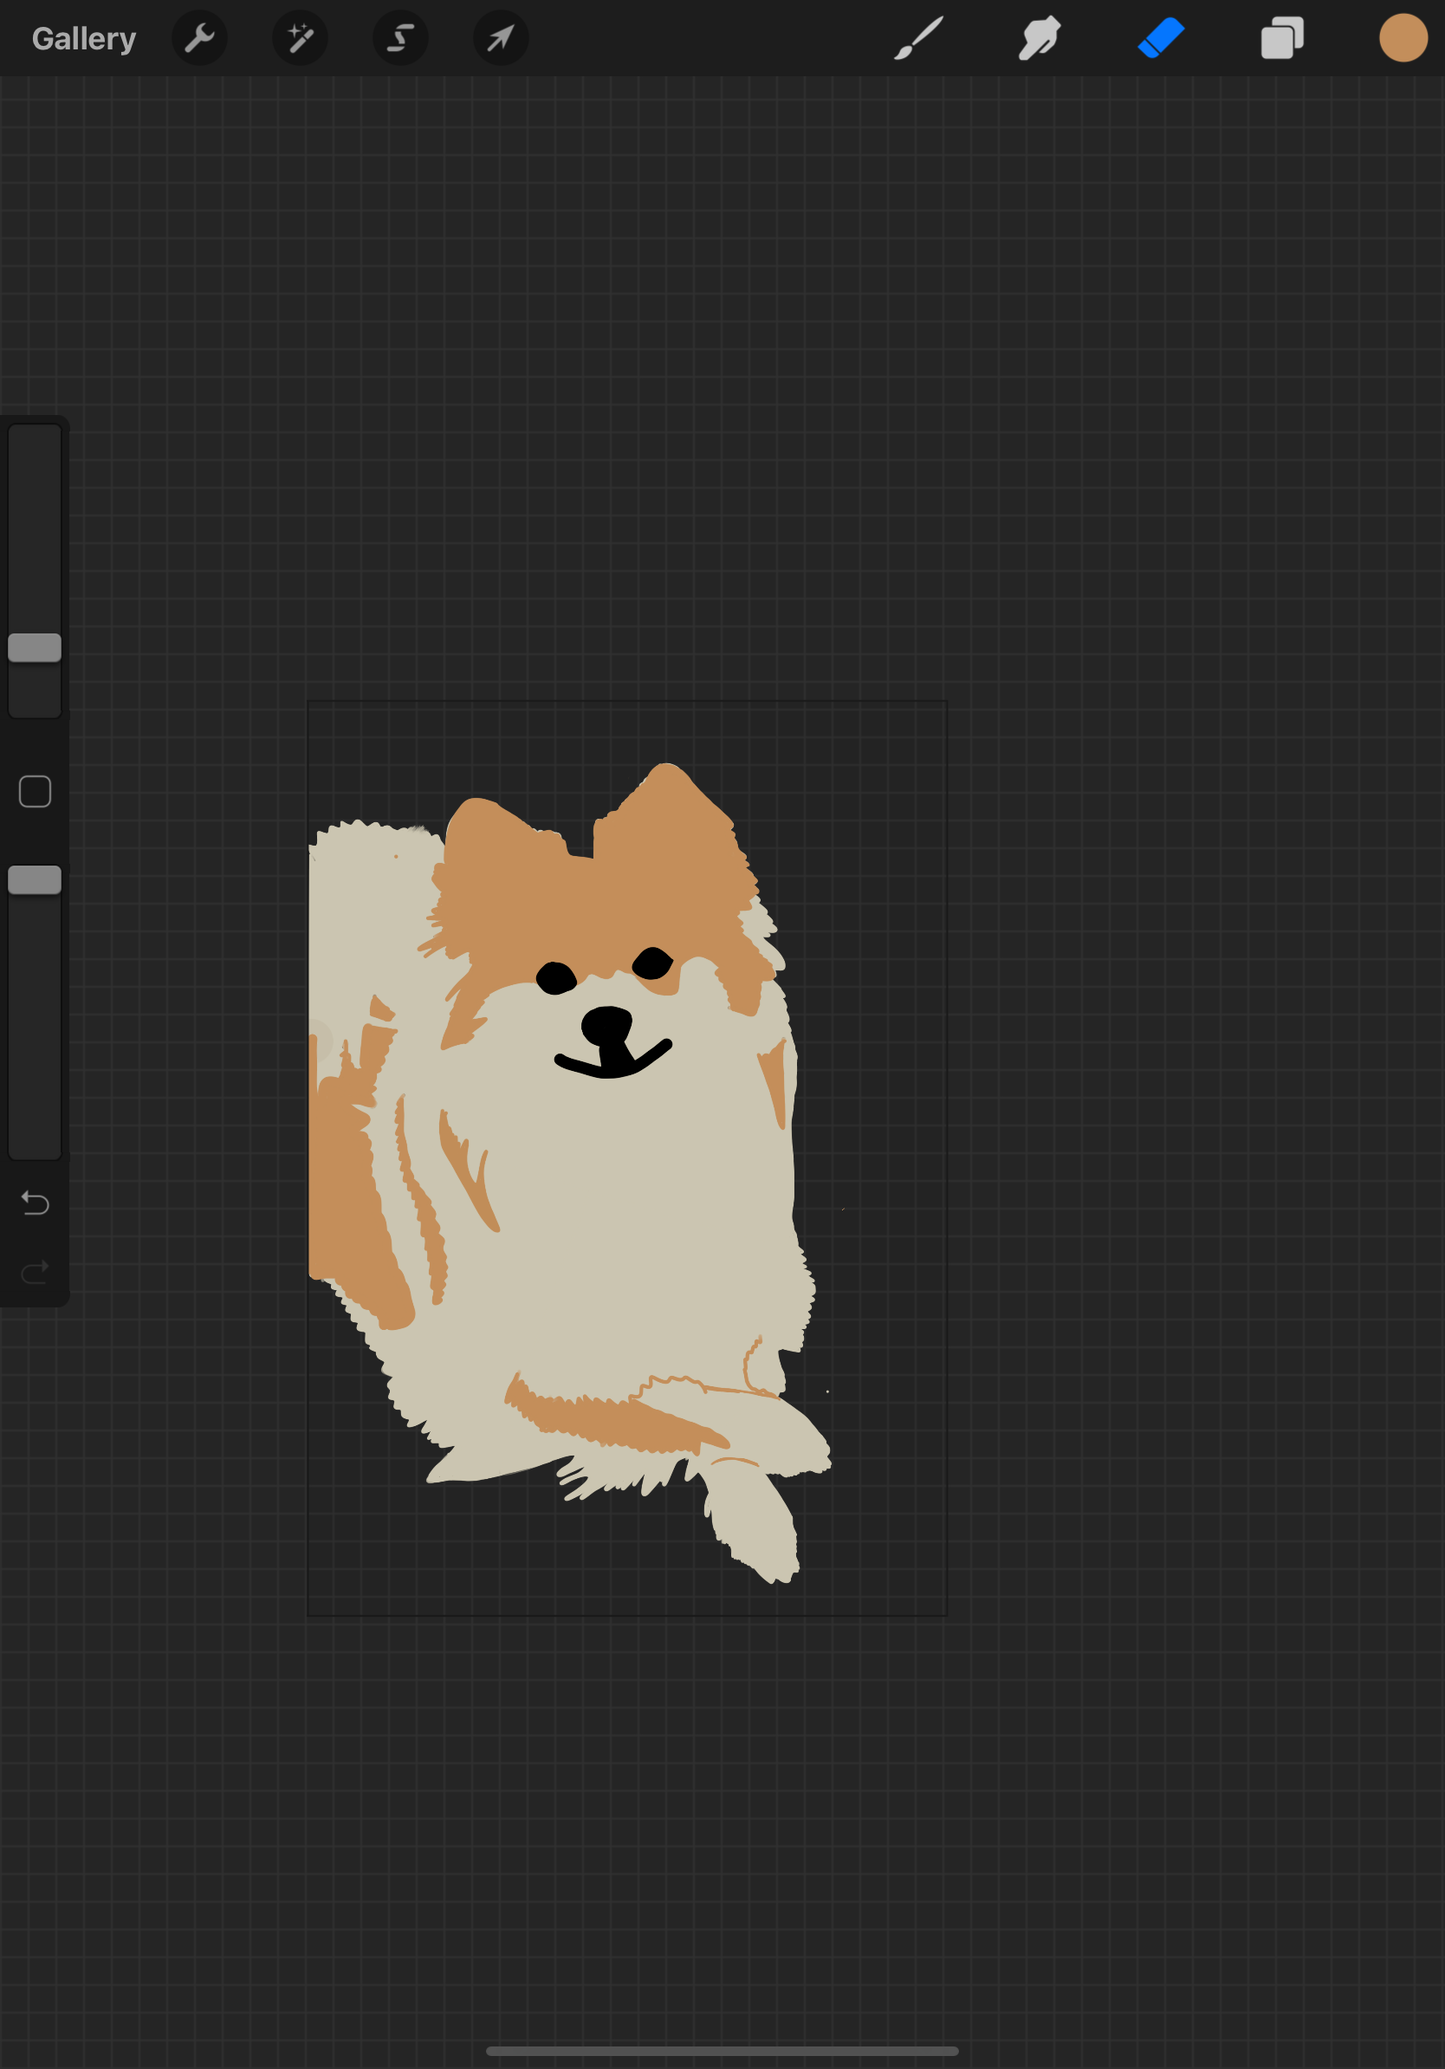Image resolution: width=1445 pixels, height=2069 pixels.
Task: Tap the highlighted Eraser tool
Action: [1161, 39]
